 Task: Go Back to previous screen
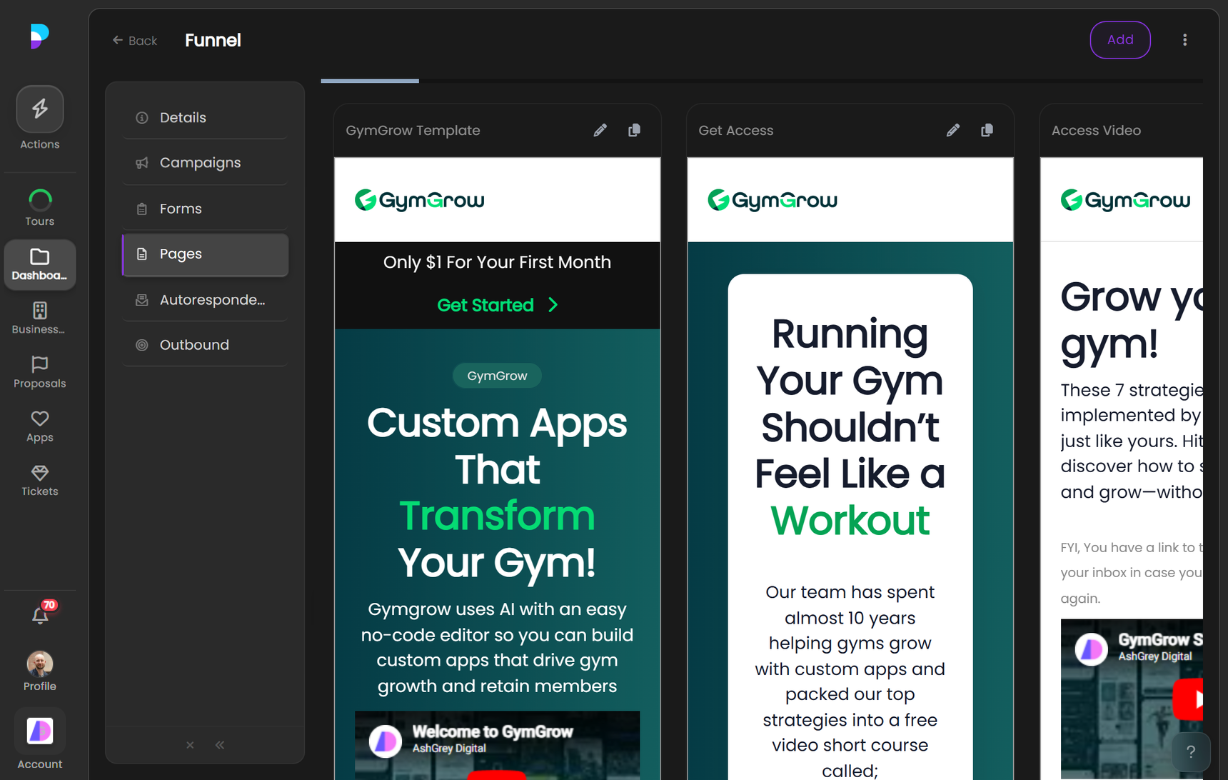[x=135, y=41]
